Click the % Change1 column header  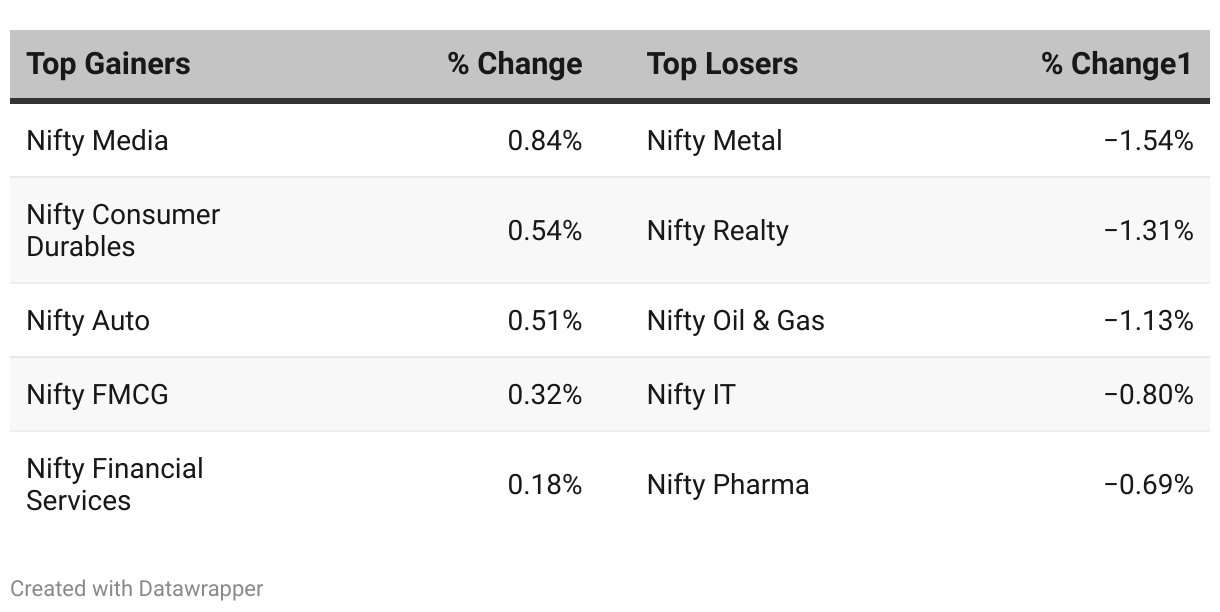pyautogui.click(x=1116, y=64)
